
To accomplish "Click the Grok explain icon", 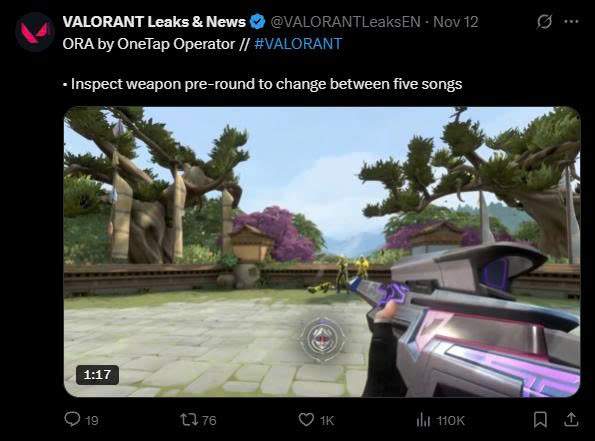I will [x=544, y=22].
